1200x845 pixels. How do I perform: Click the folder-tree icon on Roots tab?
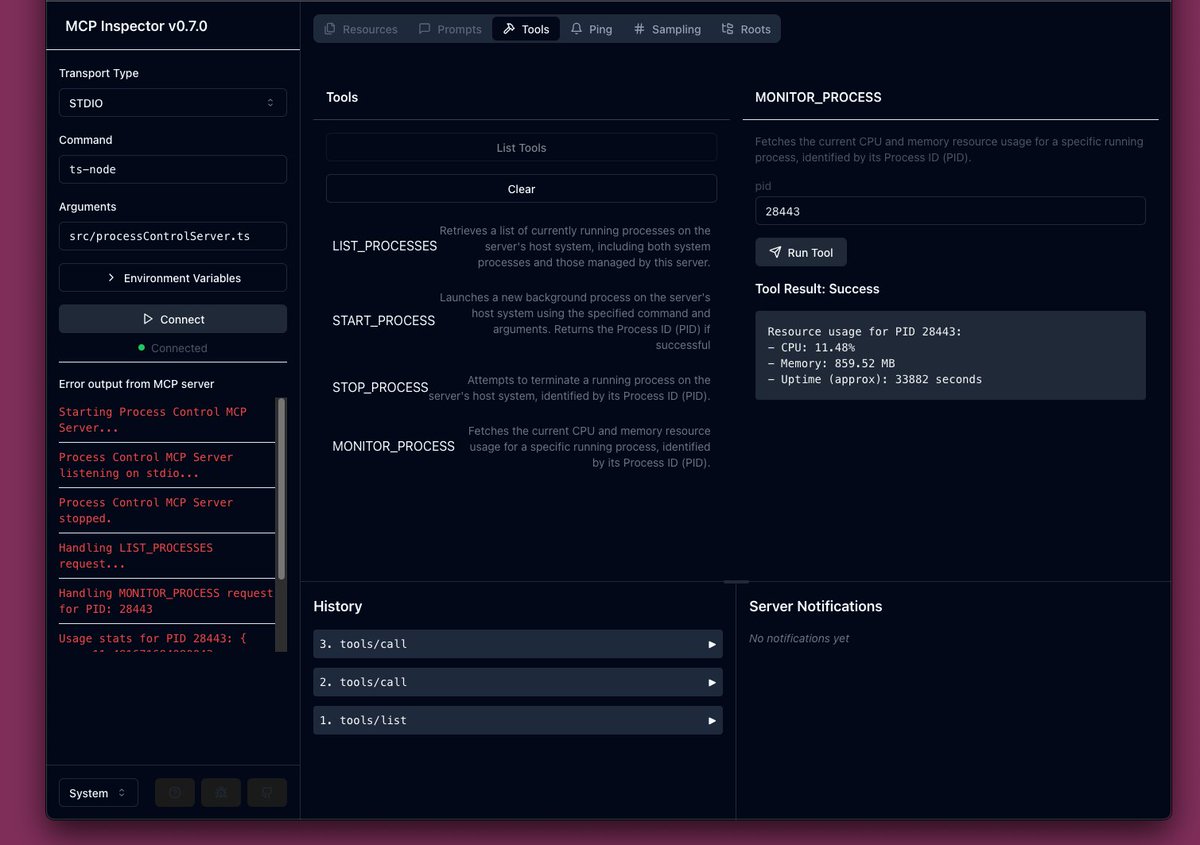pos(728,29)
